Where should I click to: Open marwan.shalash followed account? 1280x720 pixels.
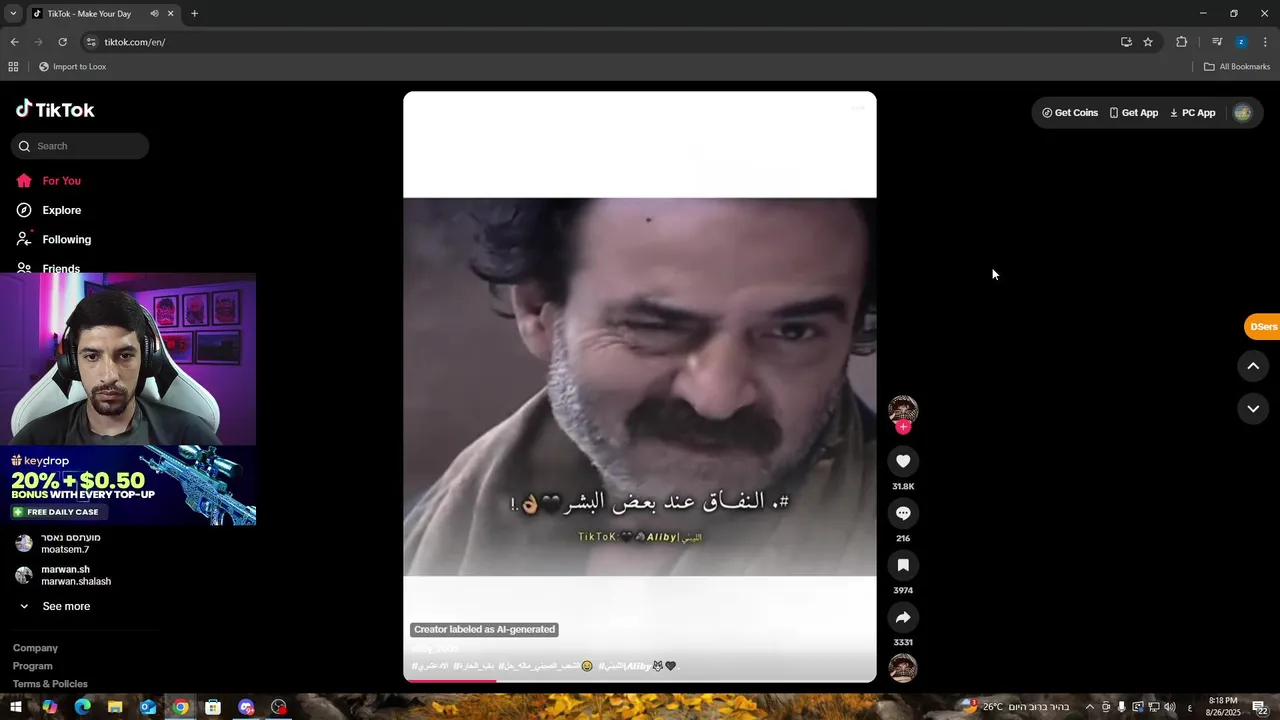click(64, 575)
